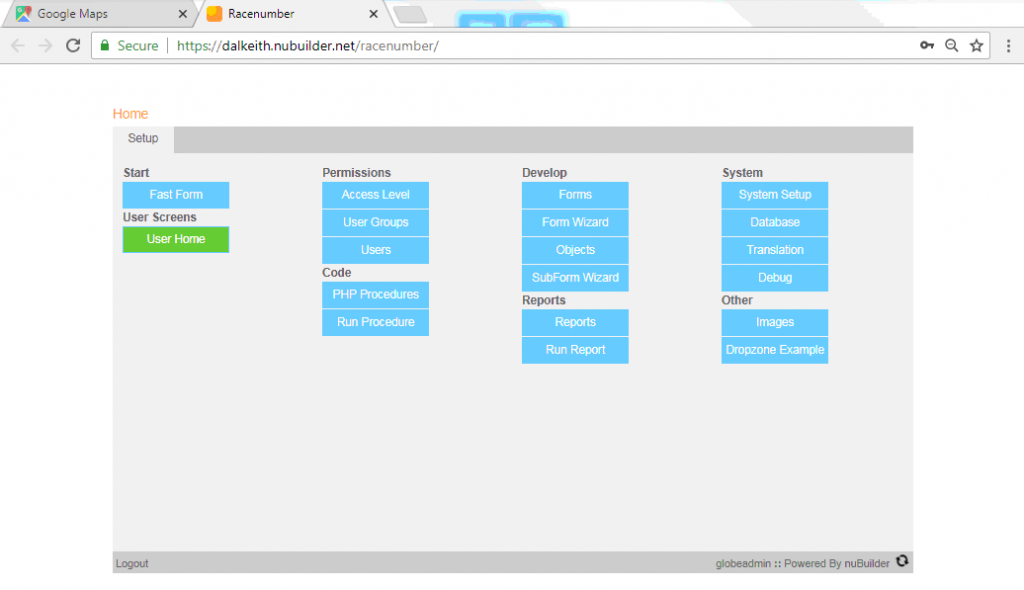Reload the page with the refresh icon

coord(73,46)
